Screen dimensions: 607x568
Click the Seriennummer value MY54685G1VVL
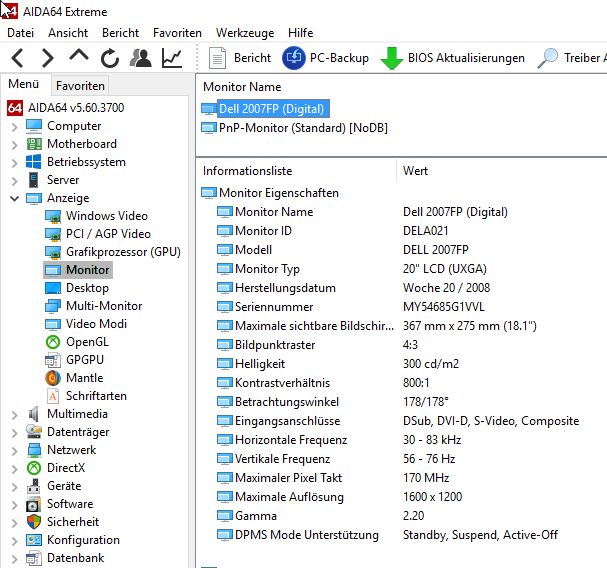pos(444,307)
